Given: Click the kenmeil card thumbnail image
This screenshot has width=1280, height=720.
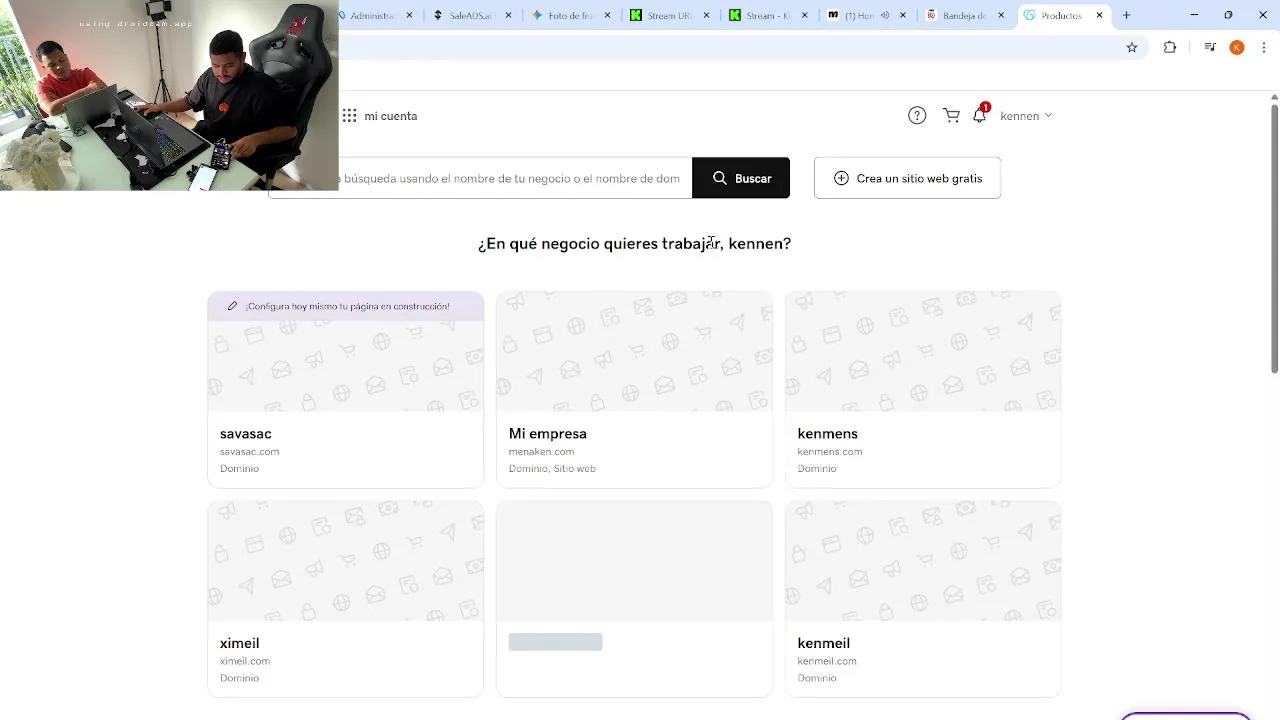Looking at the screenshot, I should coord(923,561).
